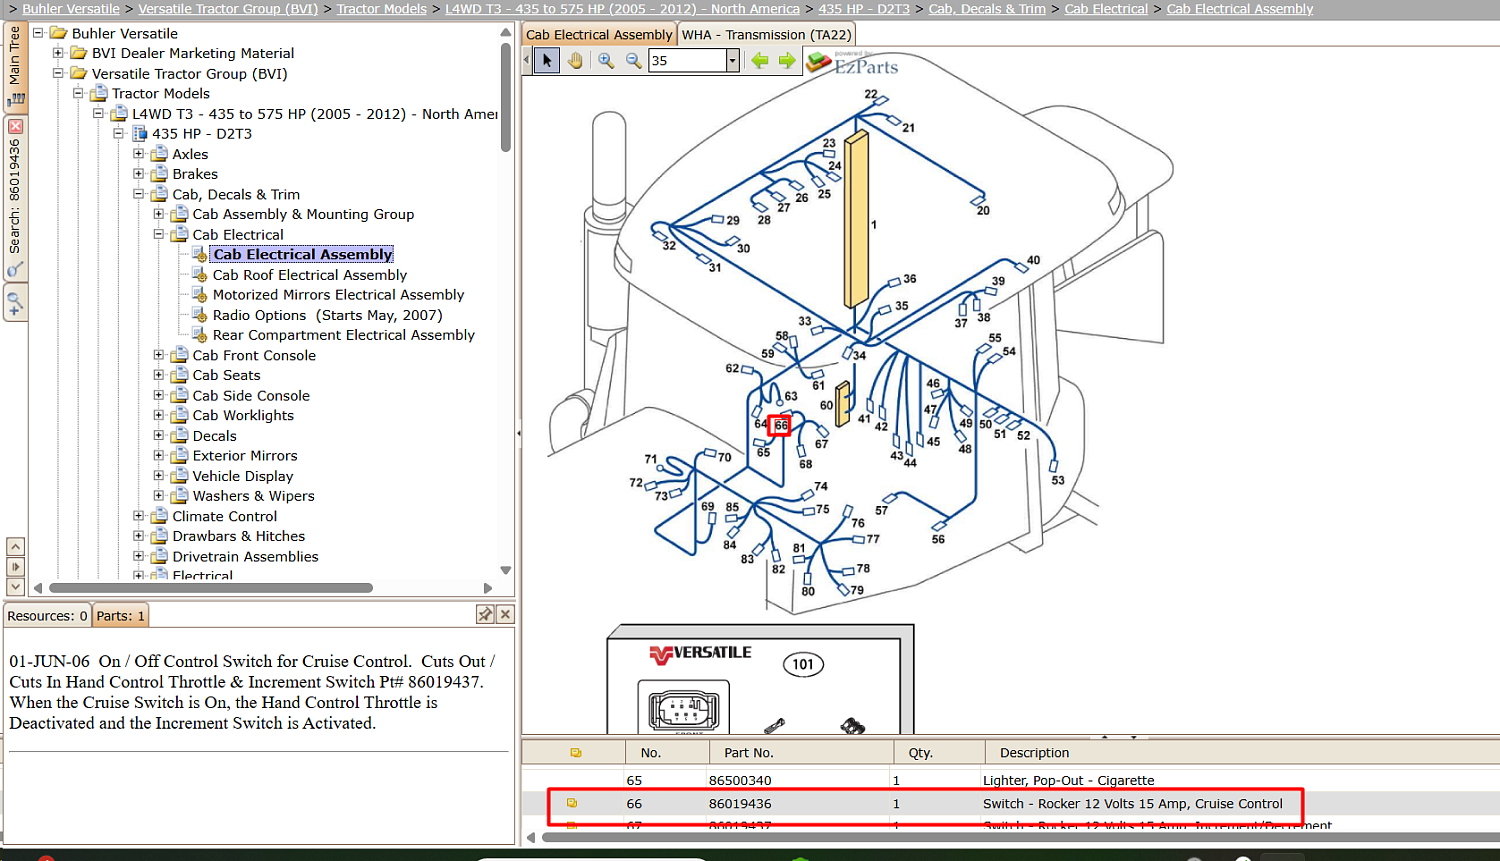This screenshot has height=861, width=1500.
Task: Open the Main Tree side tab
Action: (15, 66)
